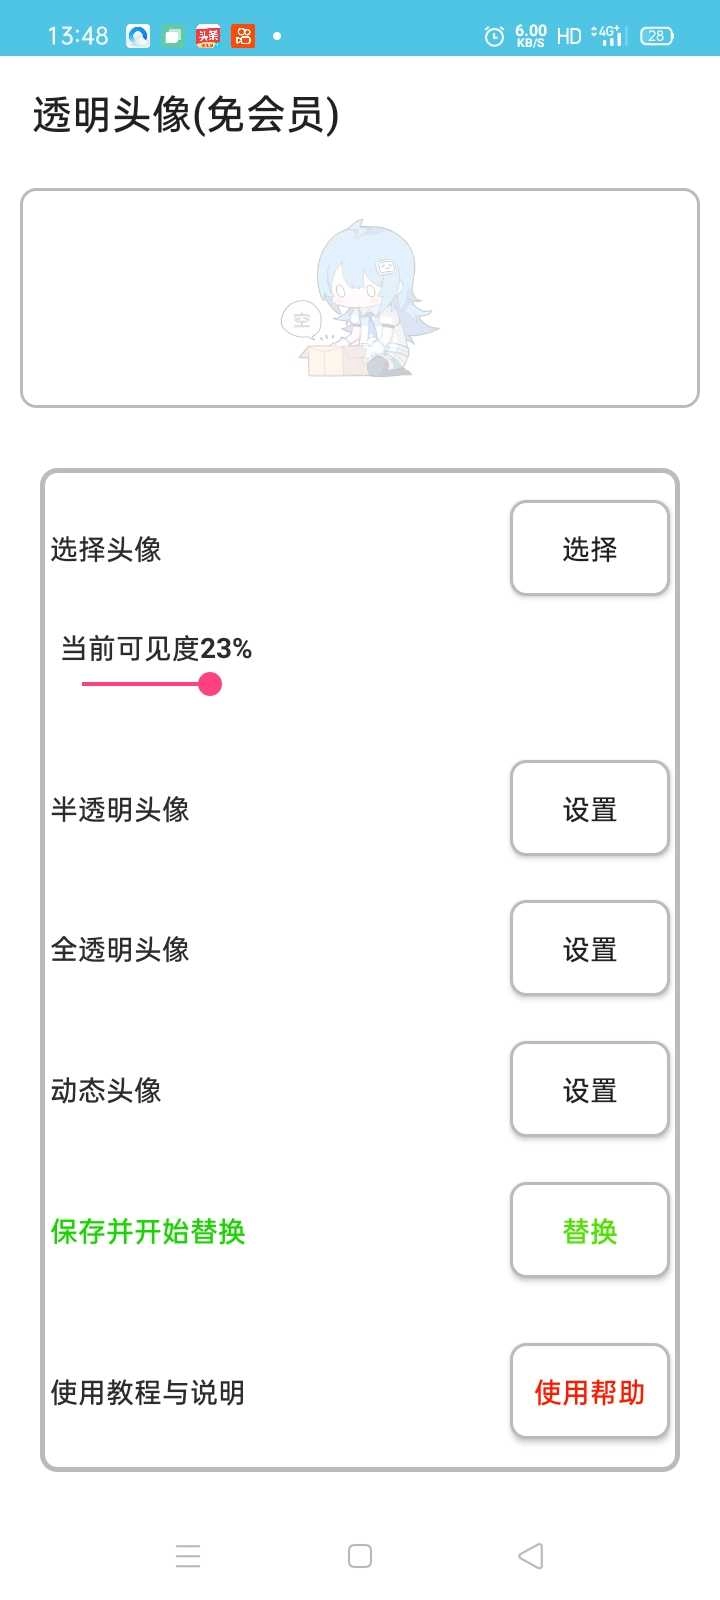Tap the orange Kuaishou notification icon
720x1600 pixels.
(x=243, y=36)
